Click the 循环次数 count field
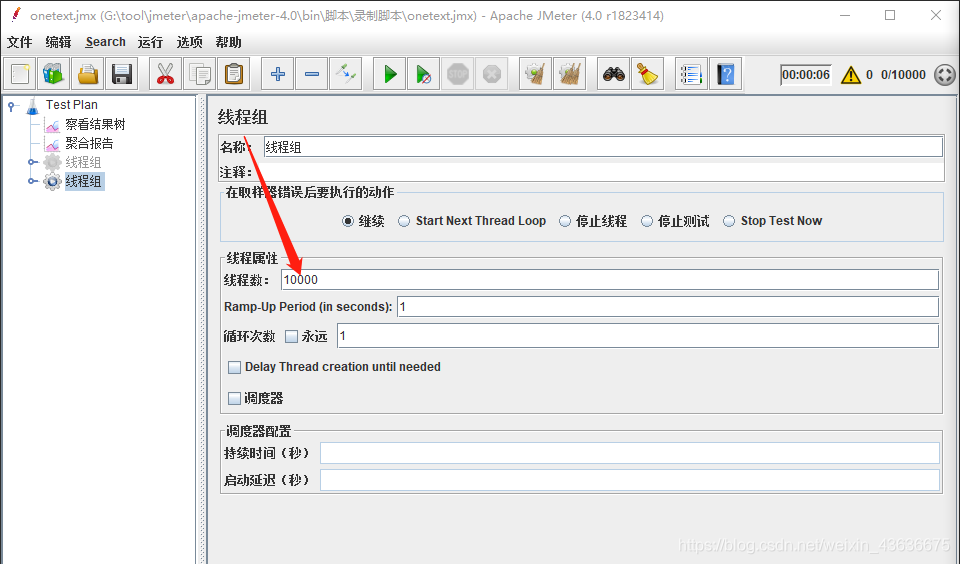Viewport: 960px width, 564px height. tap(638, 336)
